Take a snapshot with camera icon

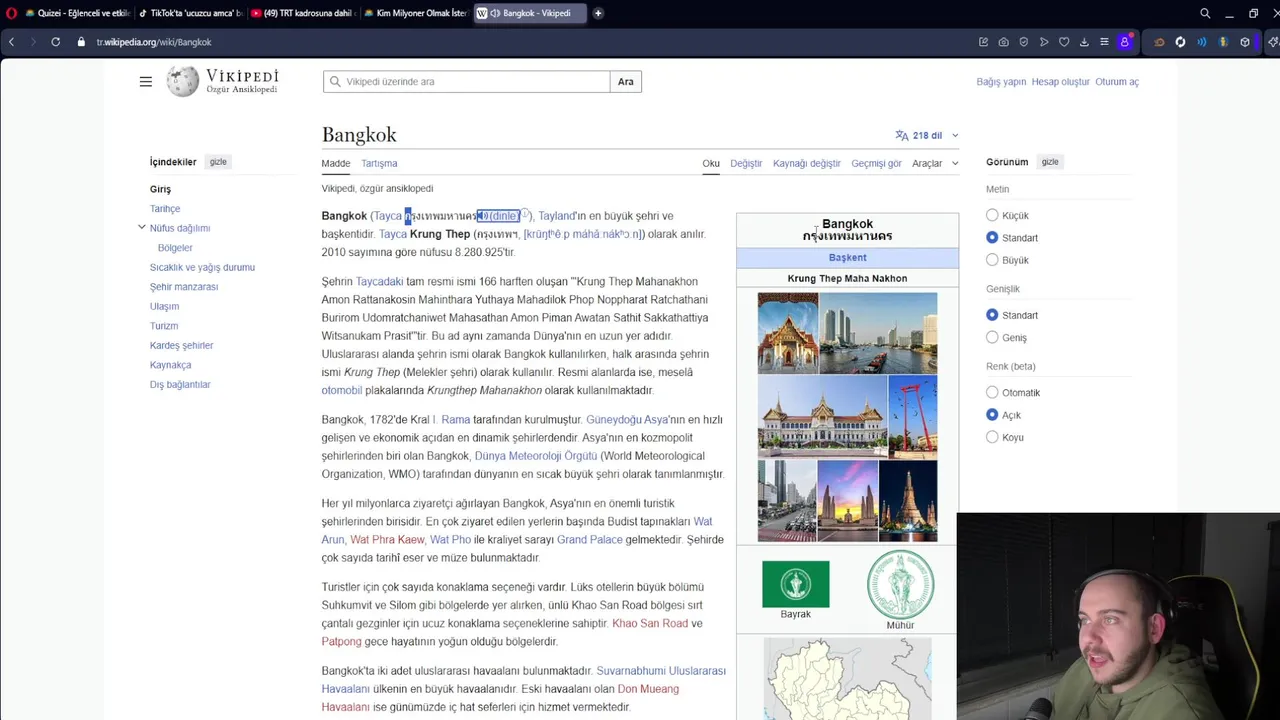click(1003, 42)
